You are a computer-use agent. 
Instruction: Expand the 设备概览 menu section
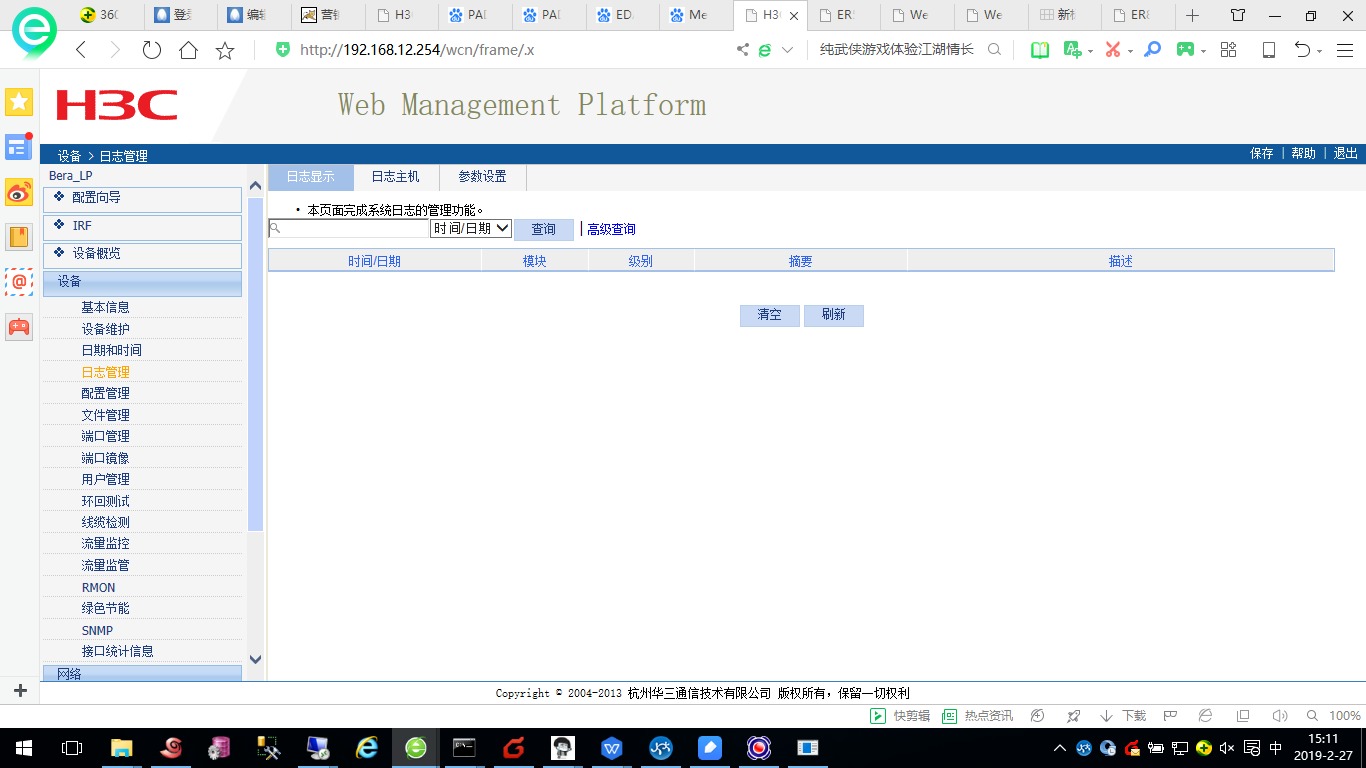click(x=142, y=255)
